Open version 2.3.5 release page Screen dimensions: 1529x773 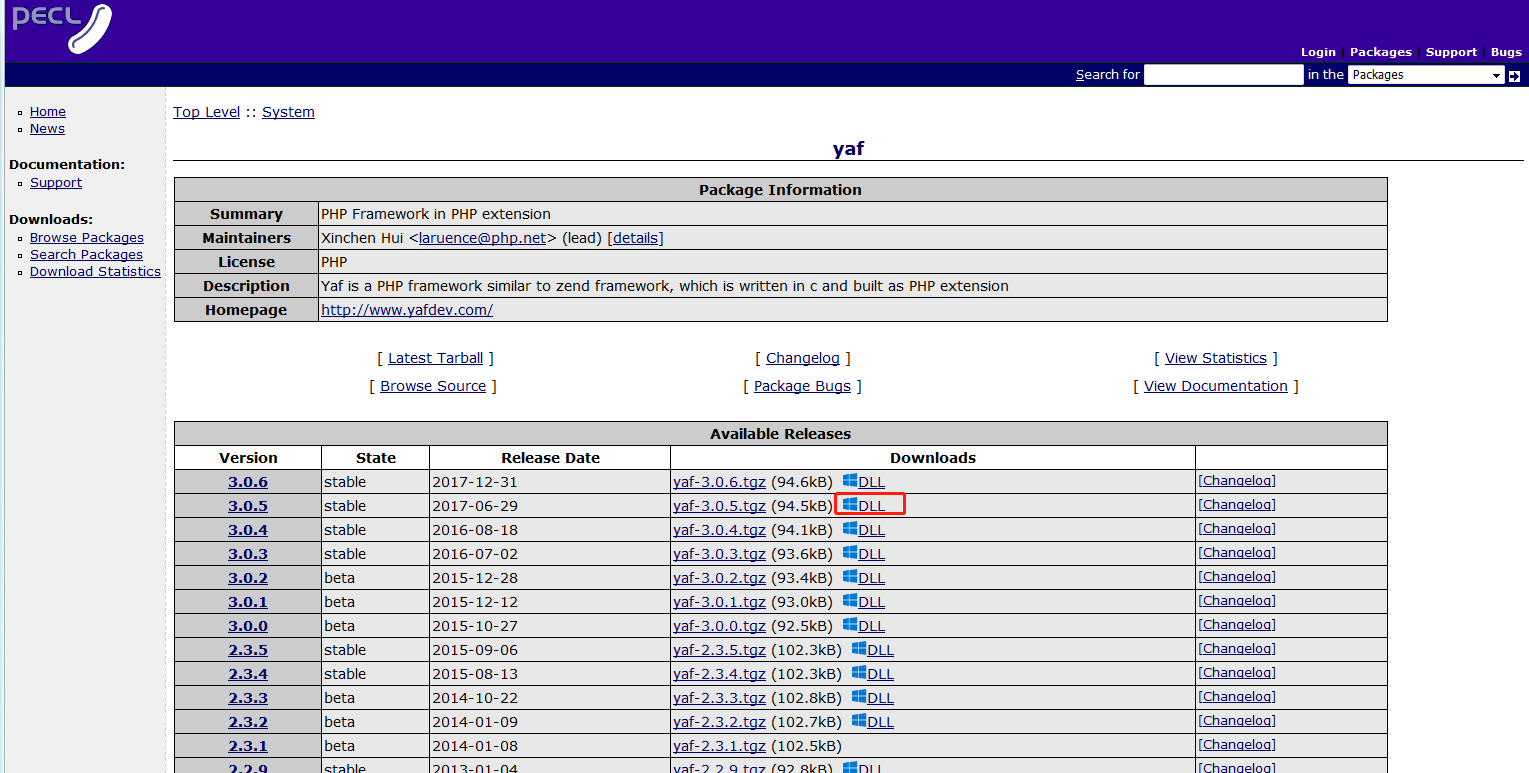(248, 650)
